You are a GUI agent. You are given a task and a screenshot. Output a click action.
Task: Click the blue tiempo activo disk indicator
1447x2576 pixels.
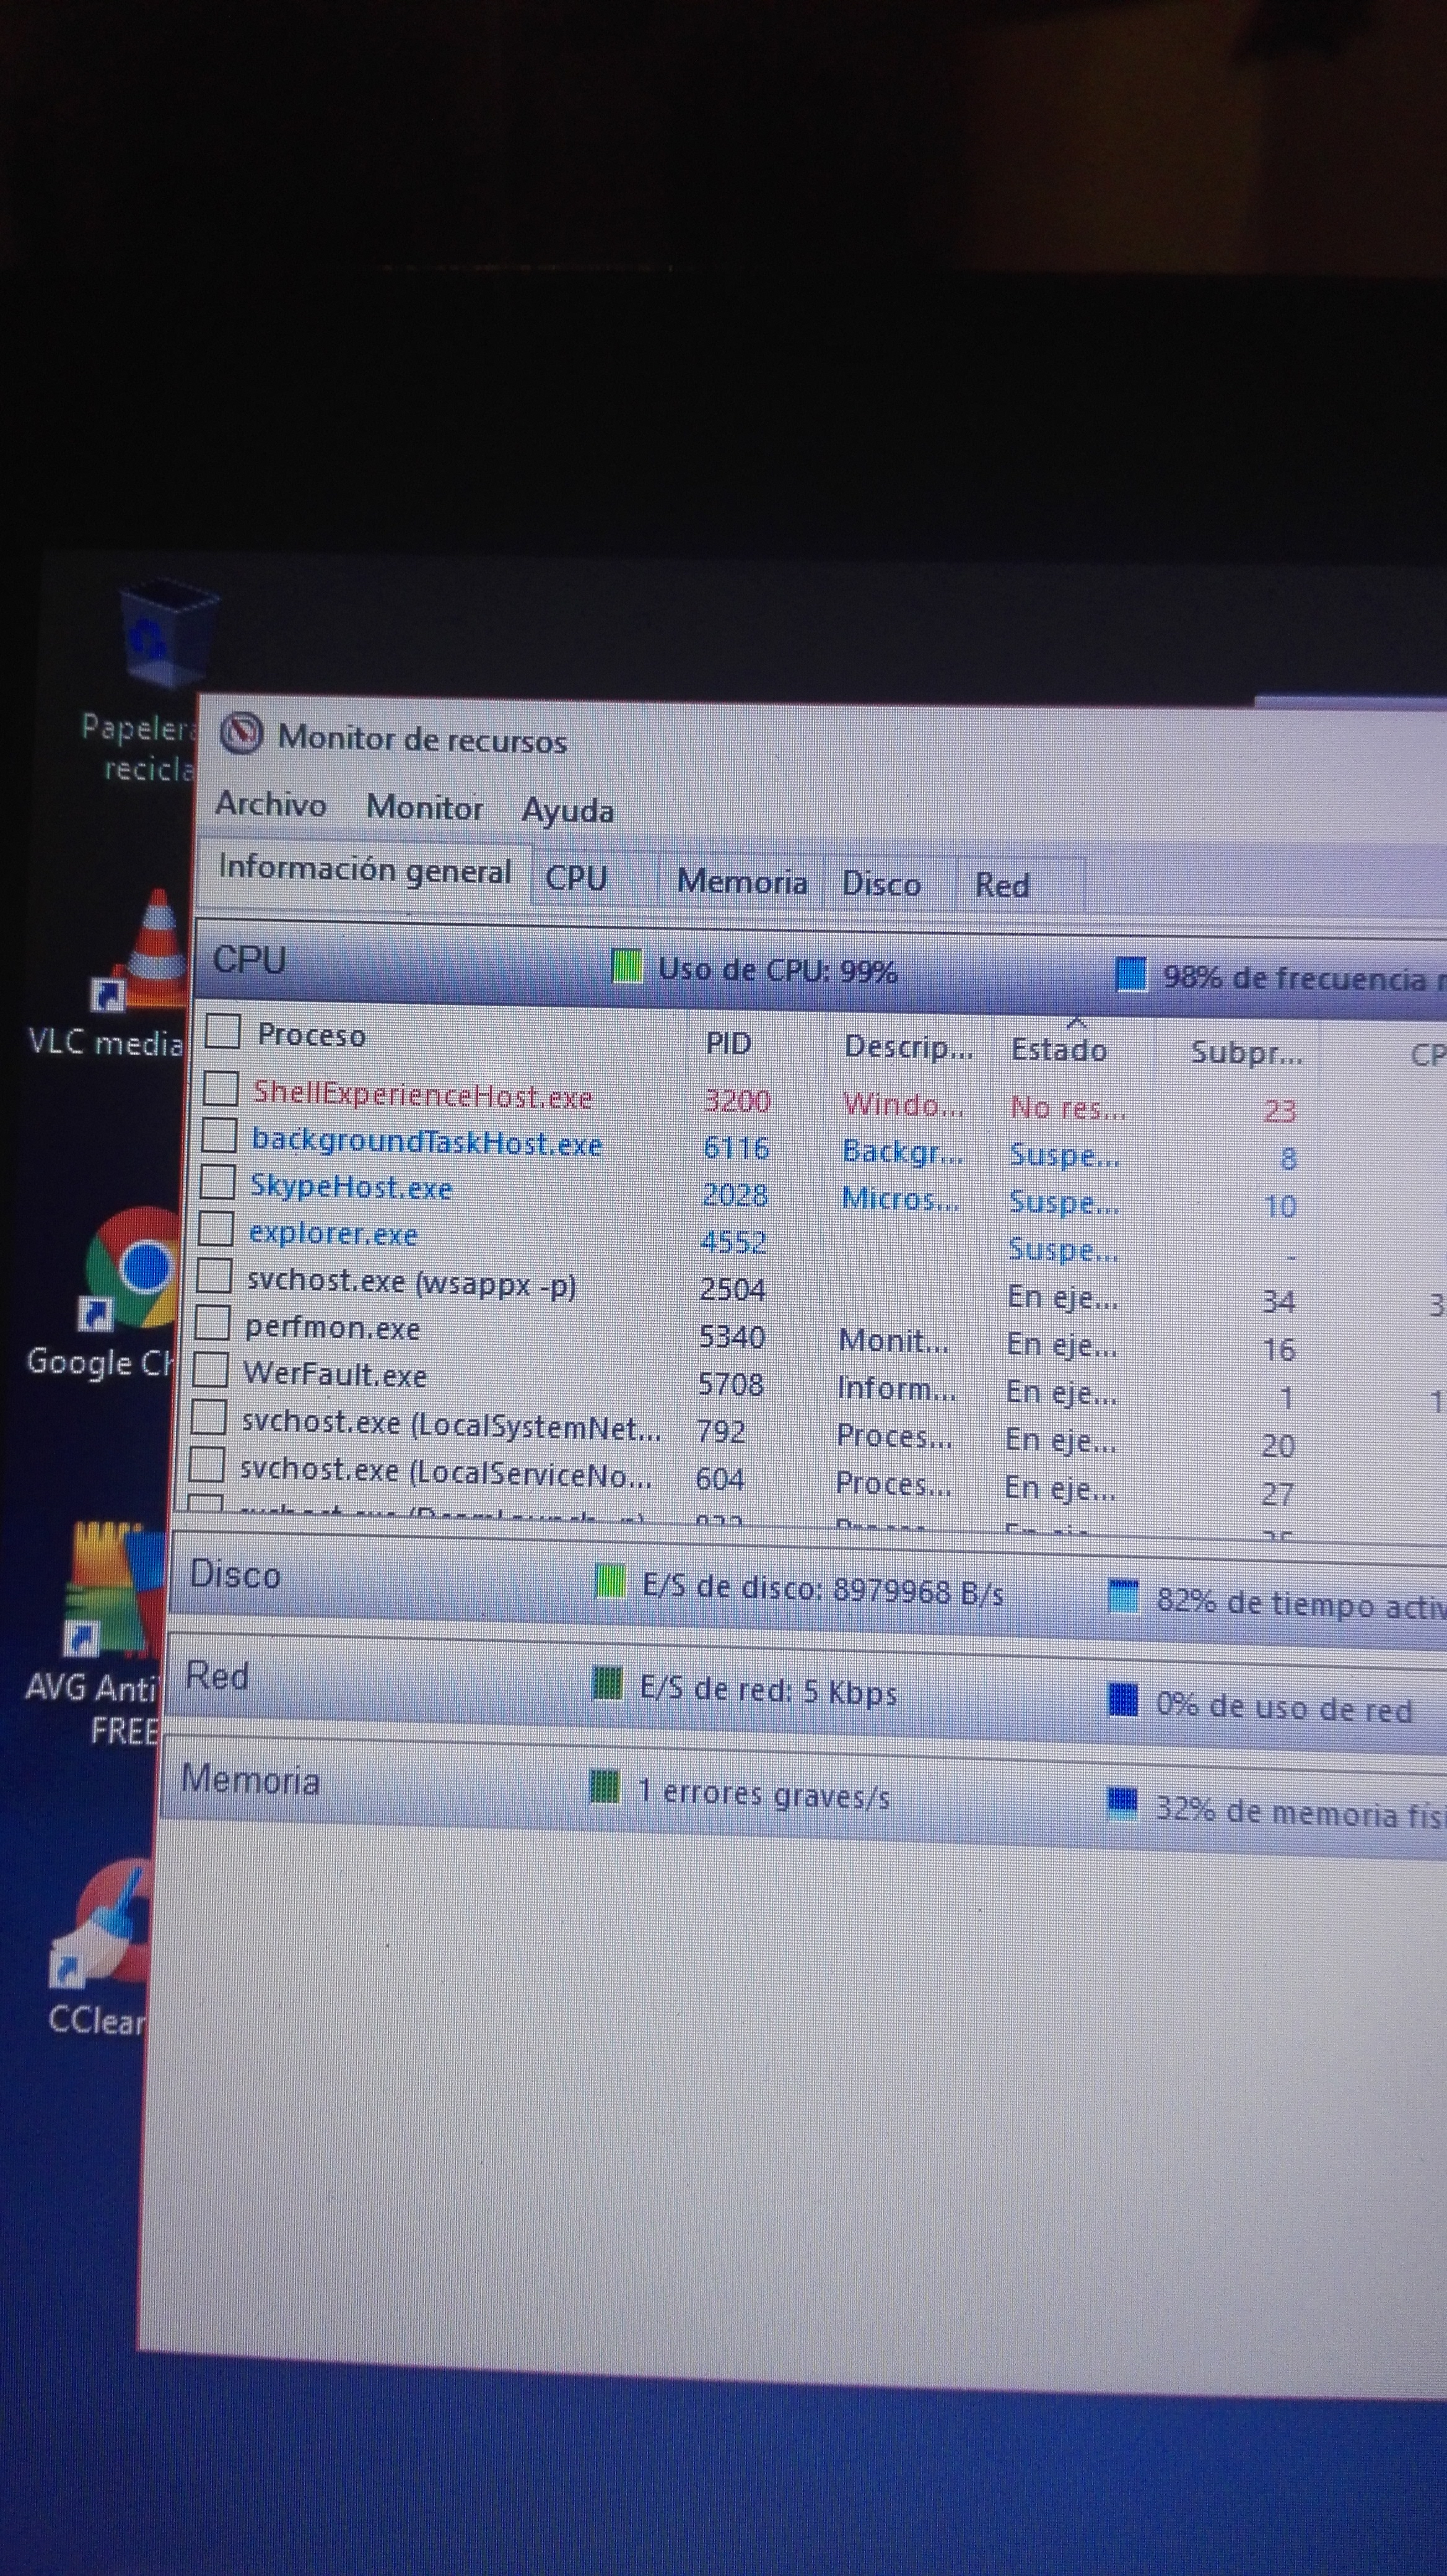[1124, 1596]
